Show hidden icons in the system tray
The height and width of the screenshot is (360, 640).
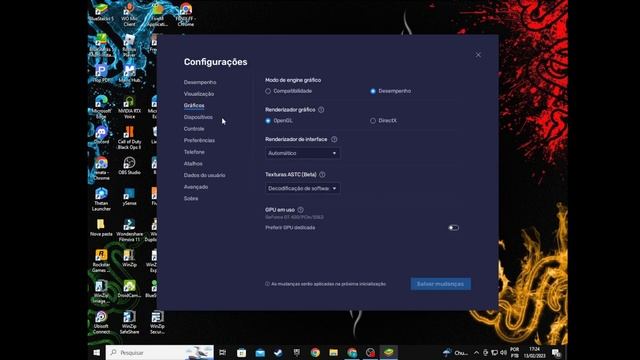pyautogui.click(x=476, y=352)
